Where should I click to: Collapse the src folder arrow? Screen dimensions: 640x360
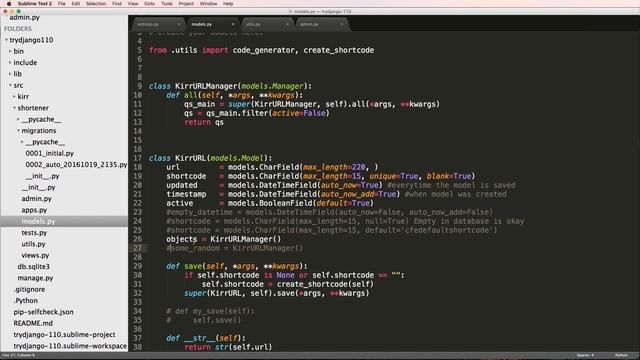point(10,85)
